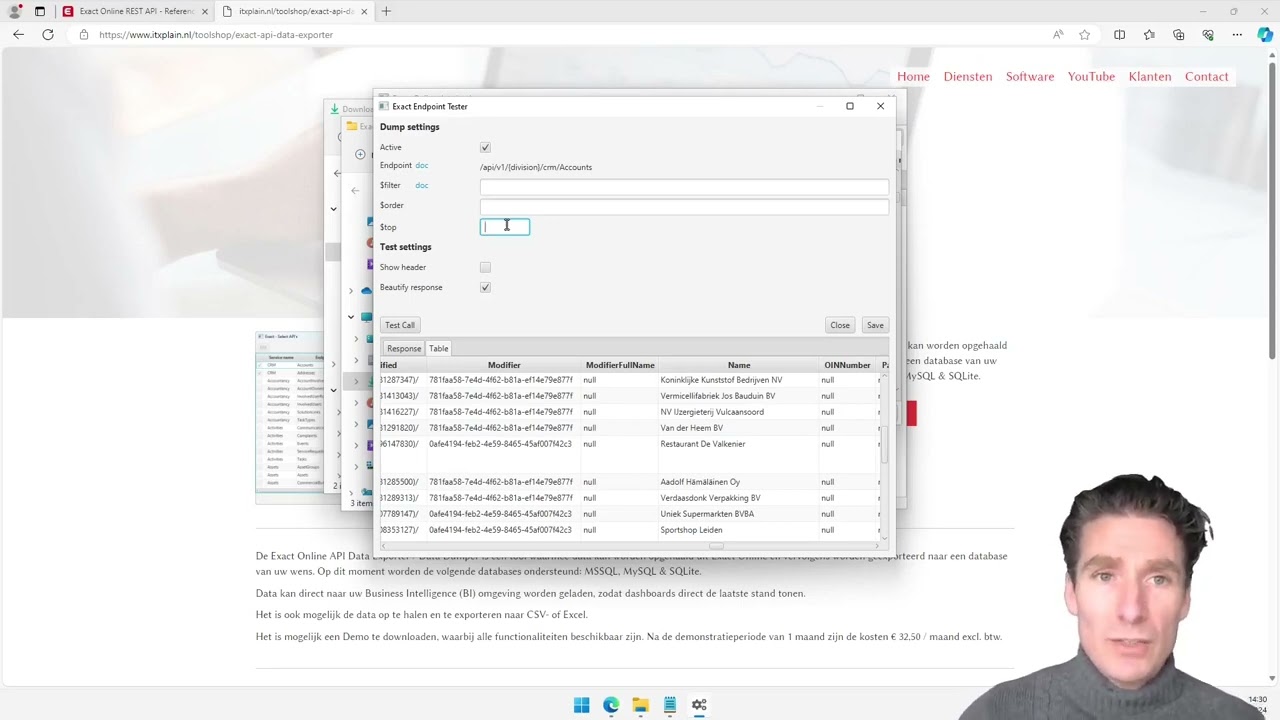Refresh the current page

tap(48, 34)
